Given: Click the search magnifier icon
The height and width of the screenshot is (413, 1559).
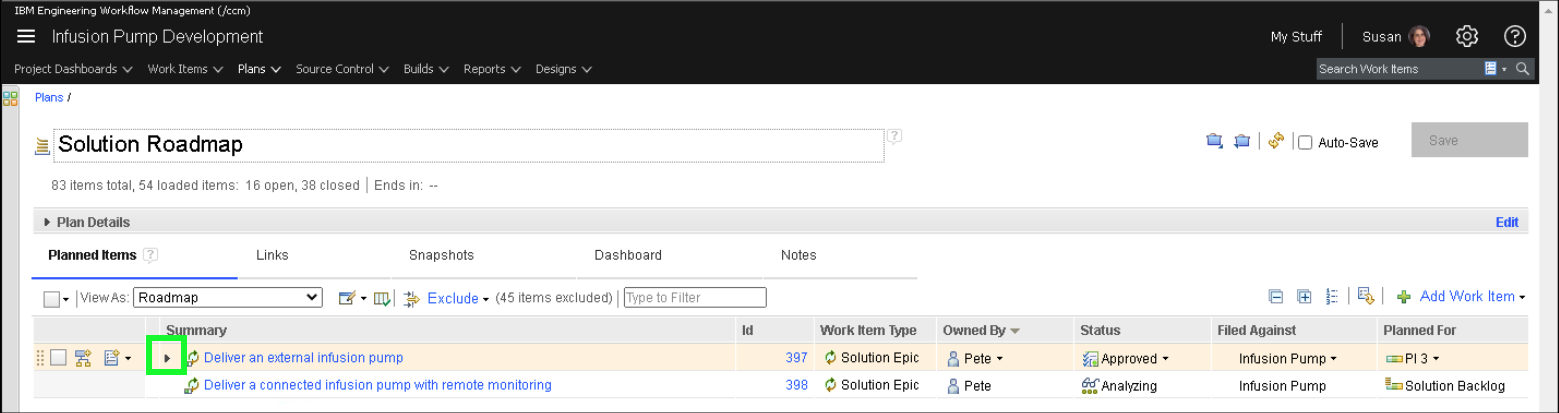Looking at the screenshot, I should [x=1521, y=69].
